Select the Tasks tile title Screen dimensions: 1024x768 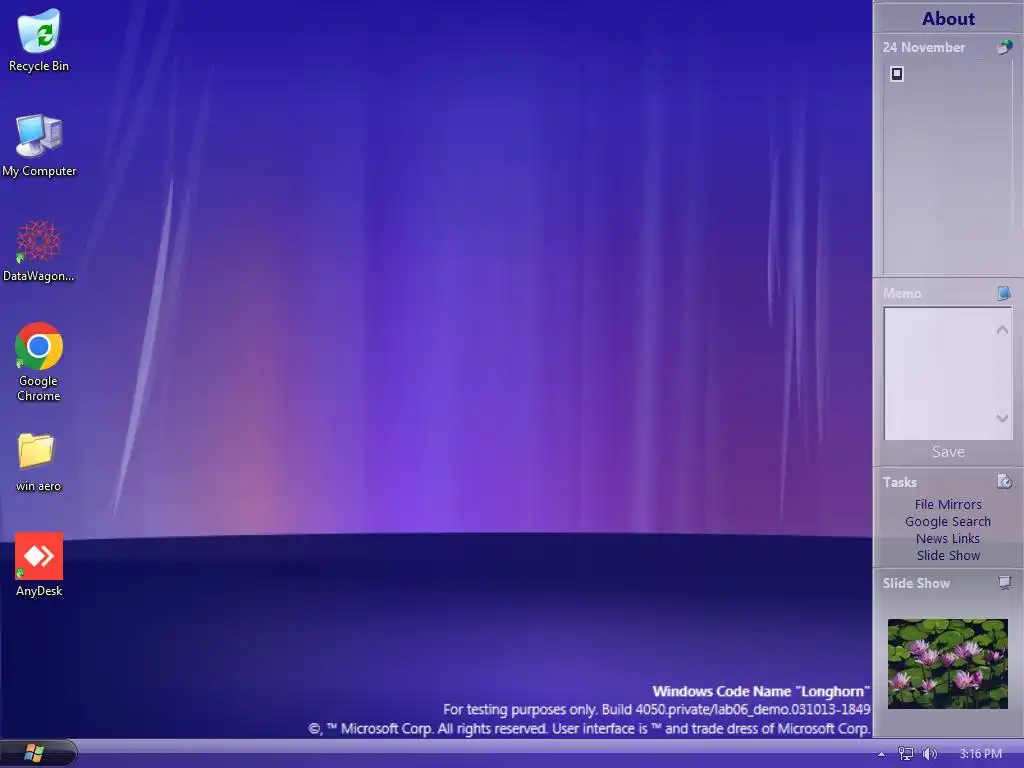click(x=900, y=482)
